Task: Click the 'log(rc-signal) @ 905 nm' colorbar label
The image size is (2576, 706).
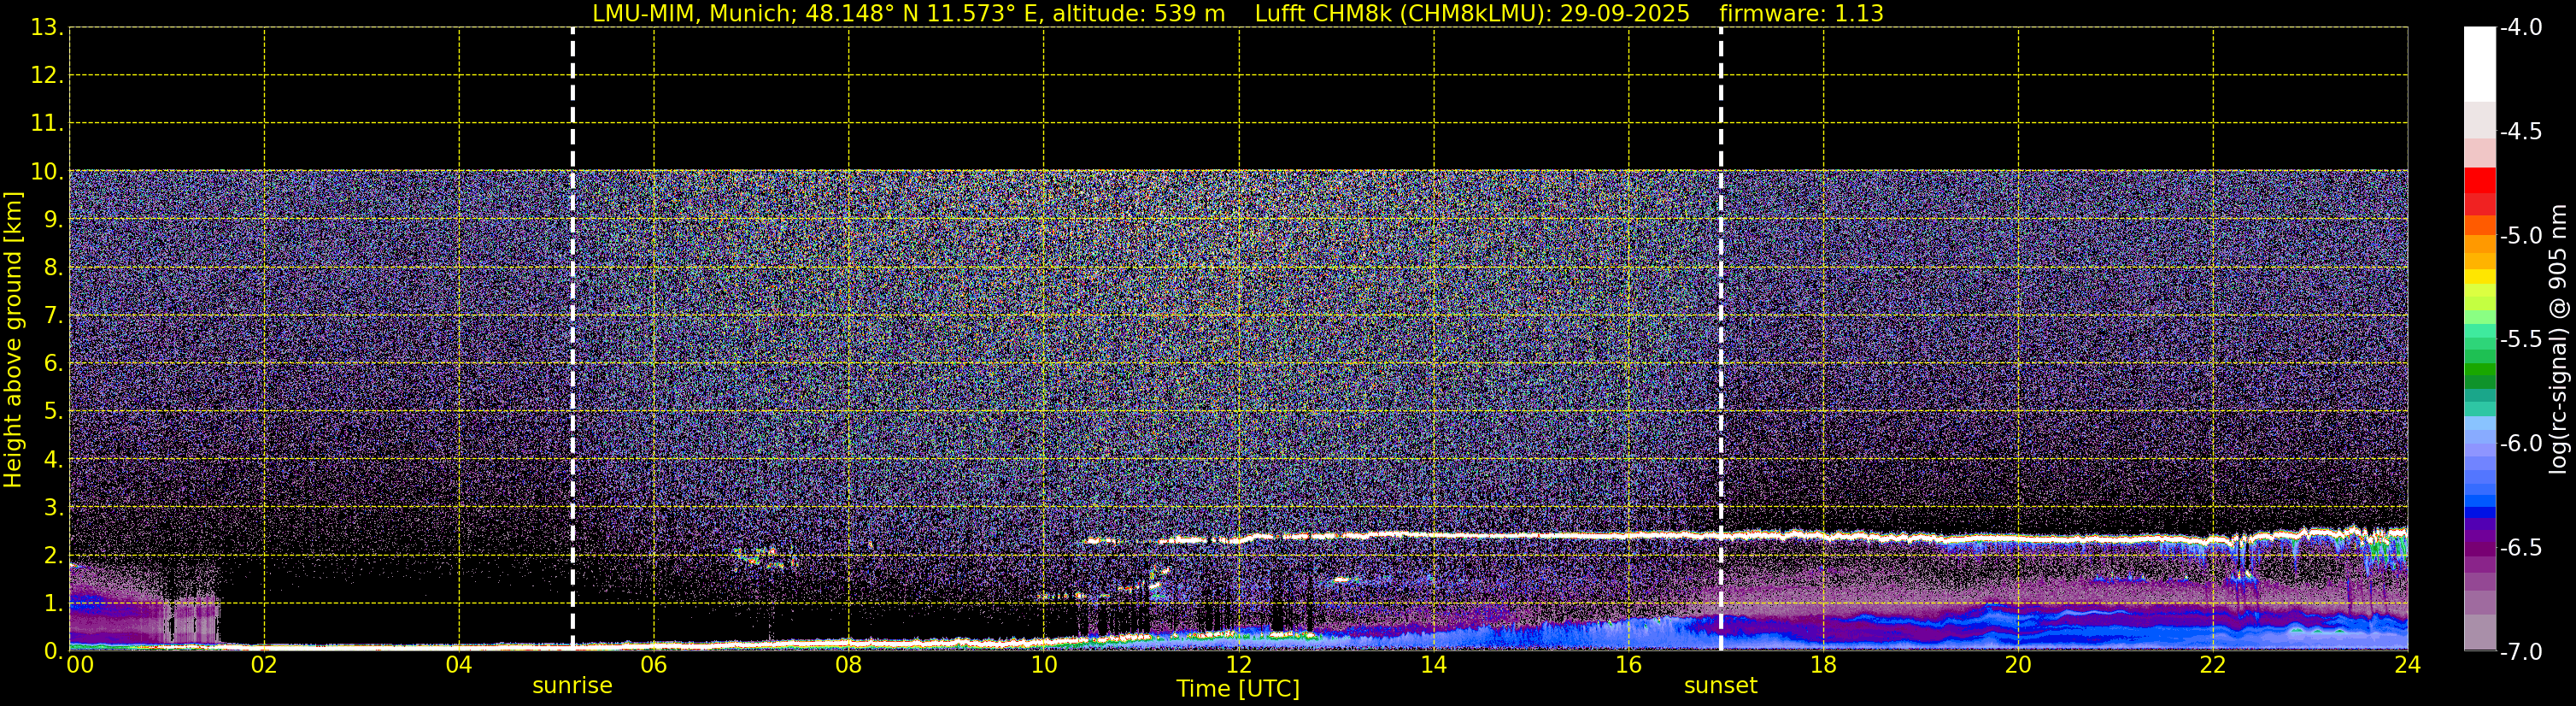Action: click(x=2559, y=339)
